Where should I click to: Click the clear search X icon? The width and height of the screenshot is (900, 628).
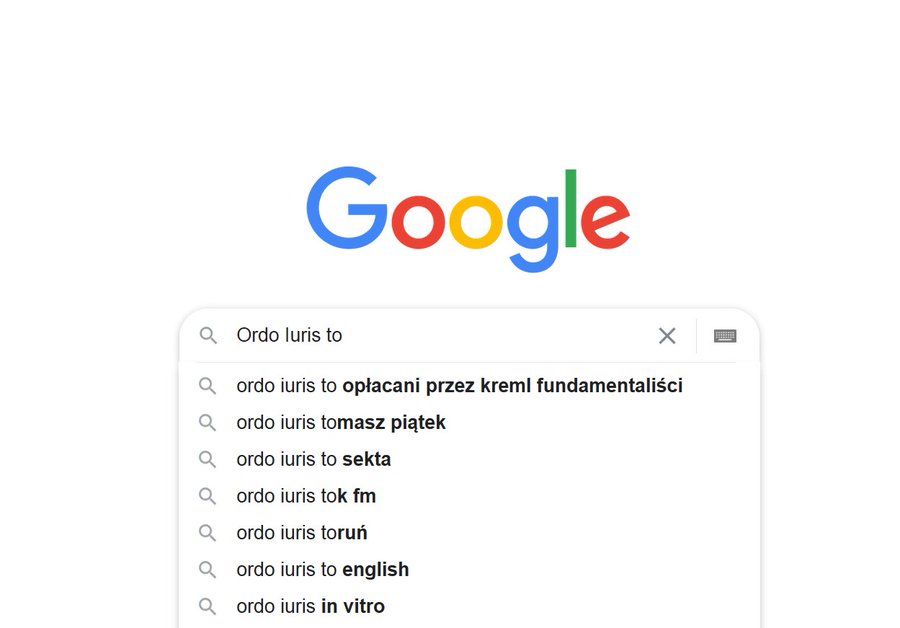[x=667, y=336]
